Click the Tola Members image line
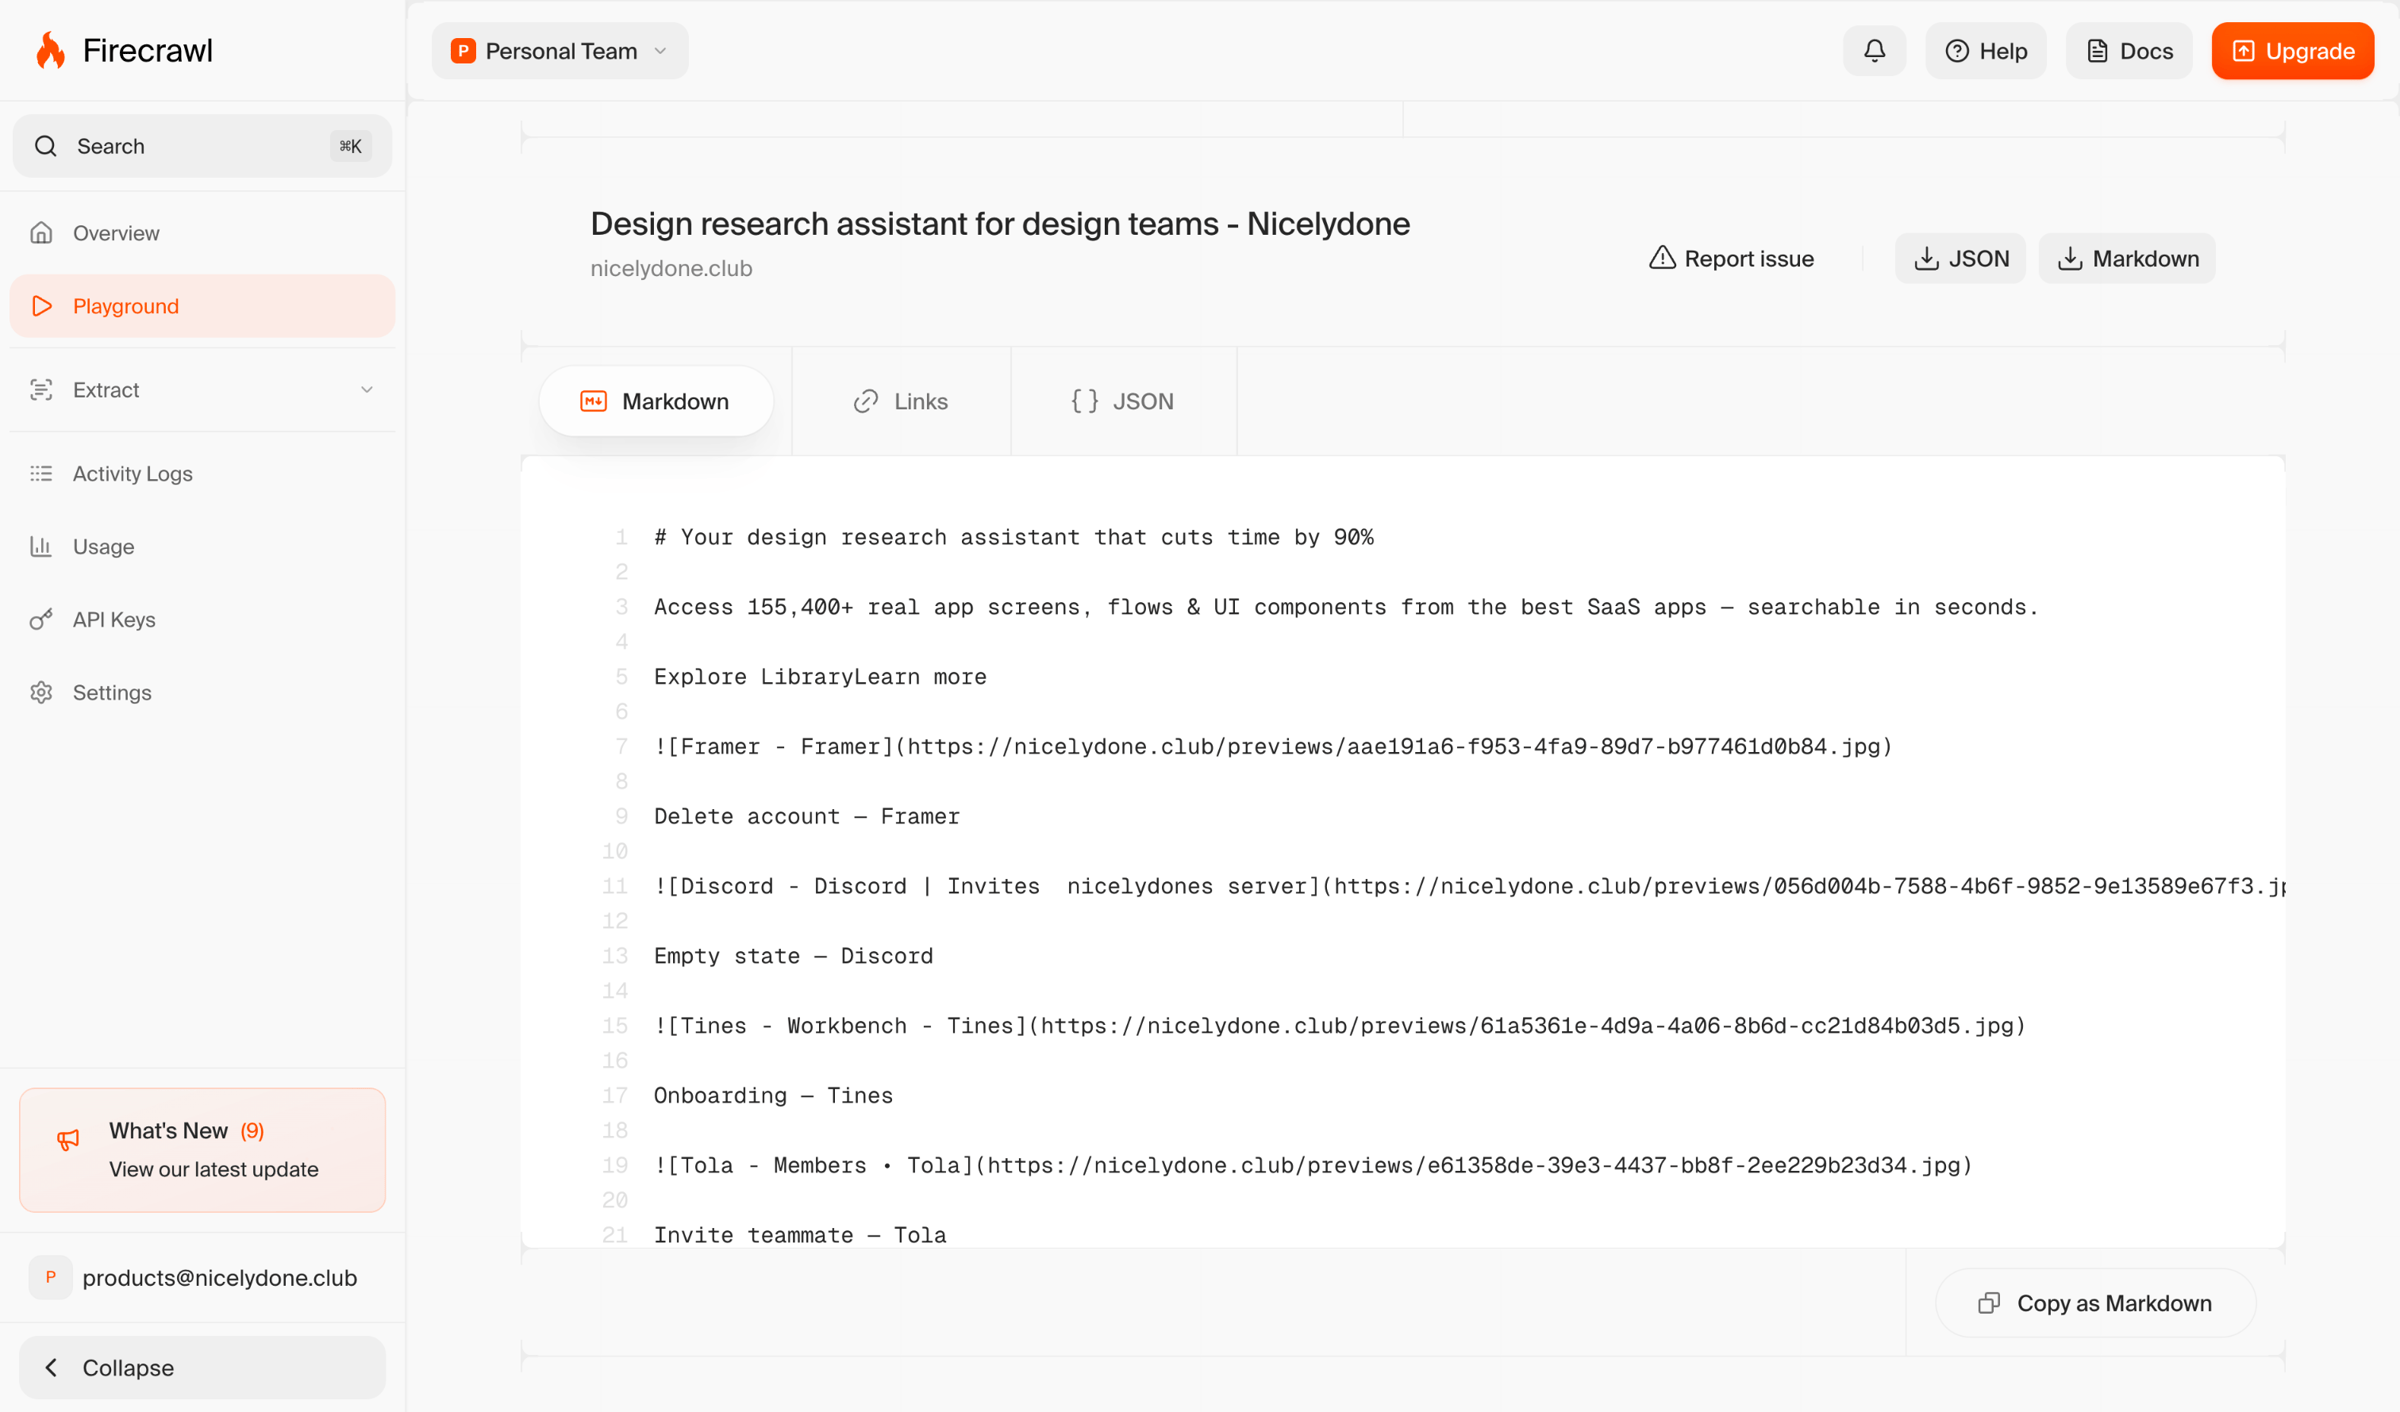The width and height of the screenshot is (2400, 1412). pos(1313,1166)
